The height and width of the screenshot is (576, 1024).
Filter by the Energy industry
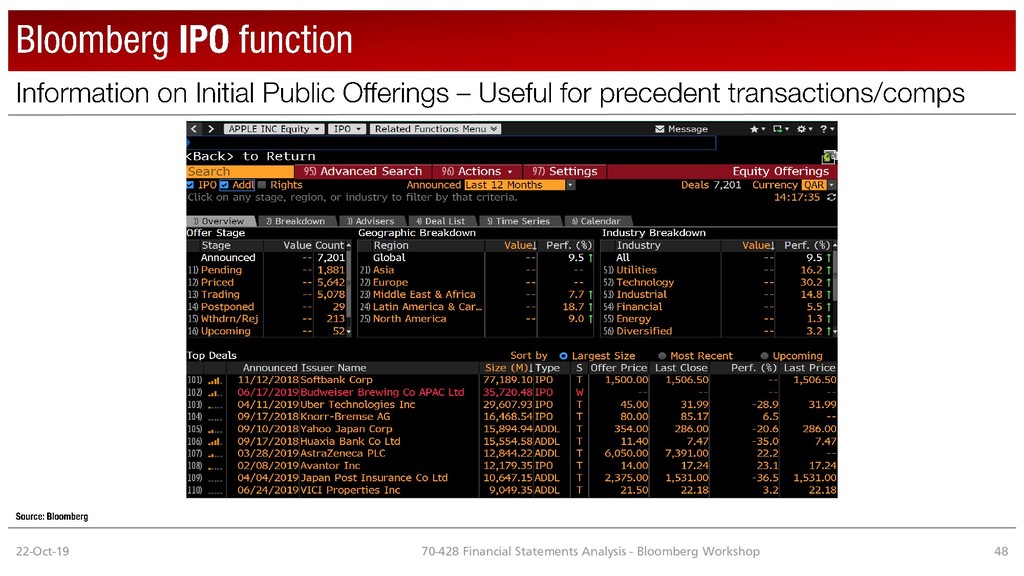click(633, 319)
